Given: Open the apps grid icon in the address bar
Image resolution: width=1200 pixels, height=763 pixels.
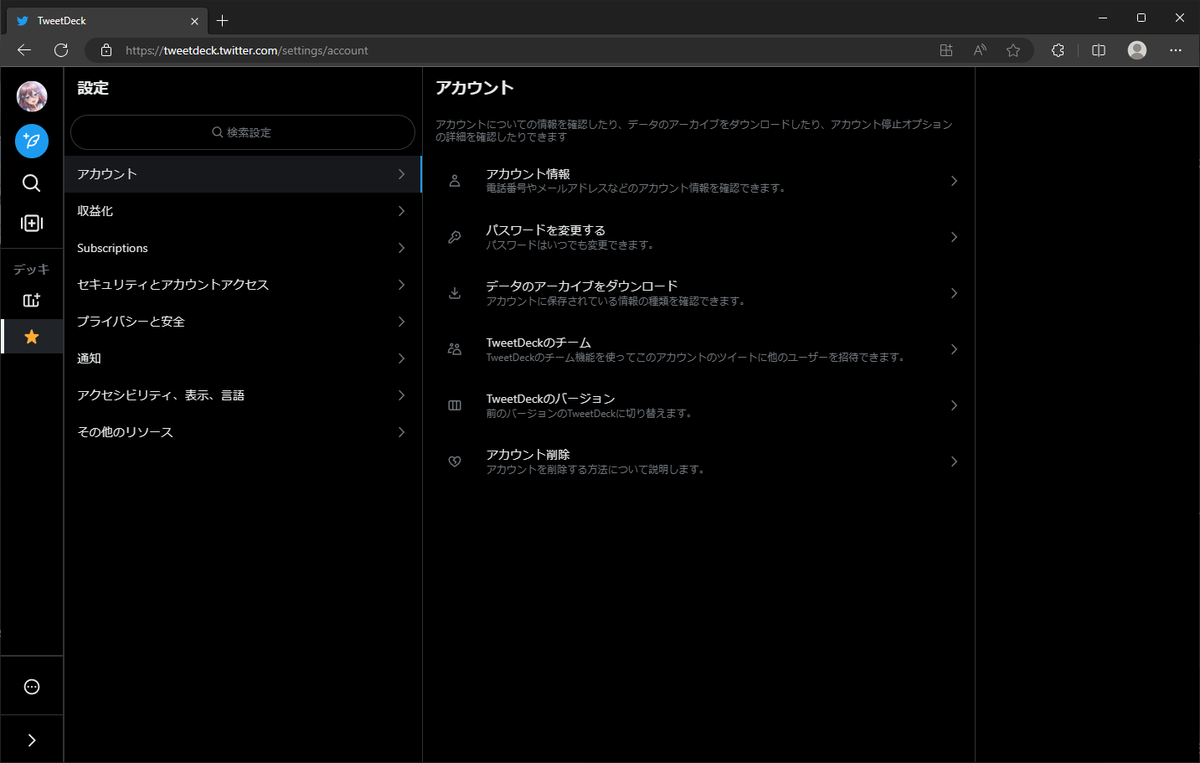Looking at the screenshot, I should coord(946,50).
